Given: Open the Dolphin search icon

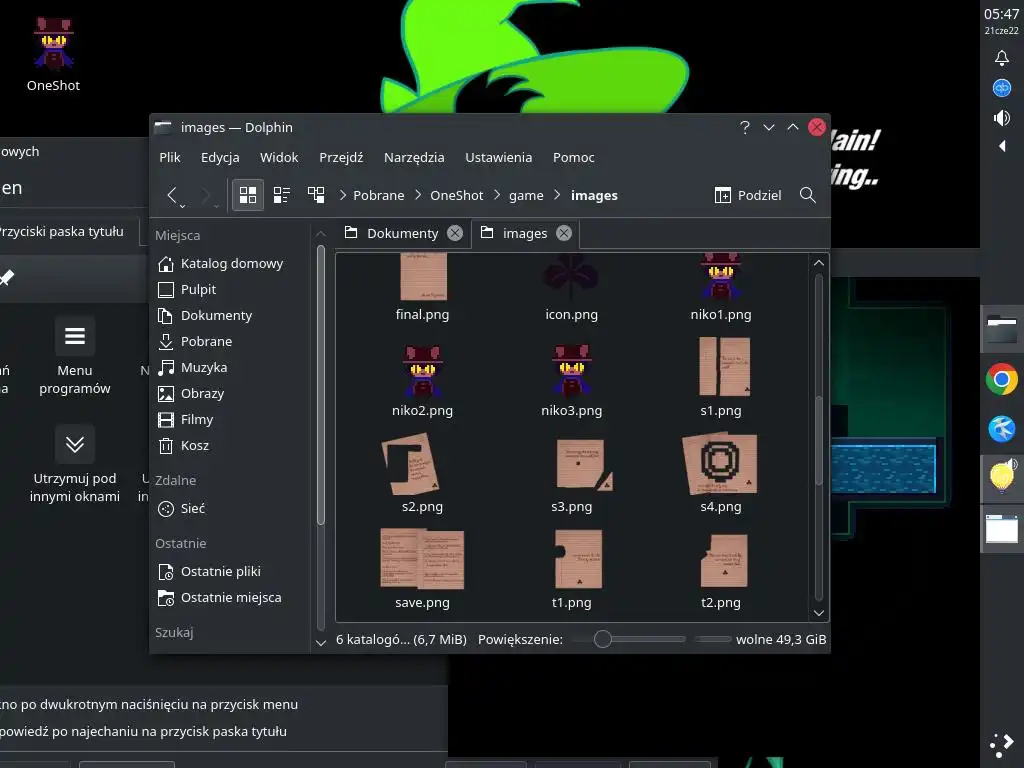Looking at the screenshot, I should tap(808, 195).
